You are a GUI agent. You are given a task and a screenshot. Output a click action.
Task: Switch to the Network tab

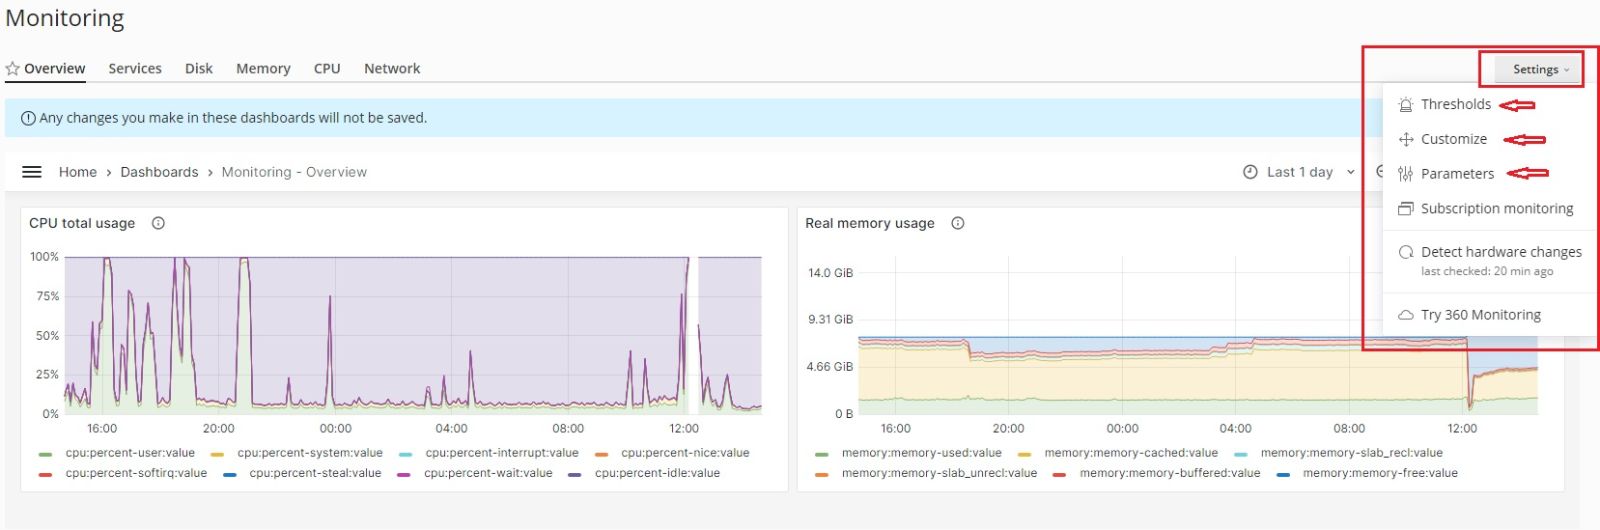(x=392, y=69)
